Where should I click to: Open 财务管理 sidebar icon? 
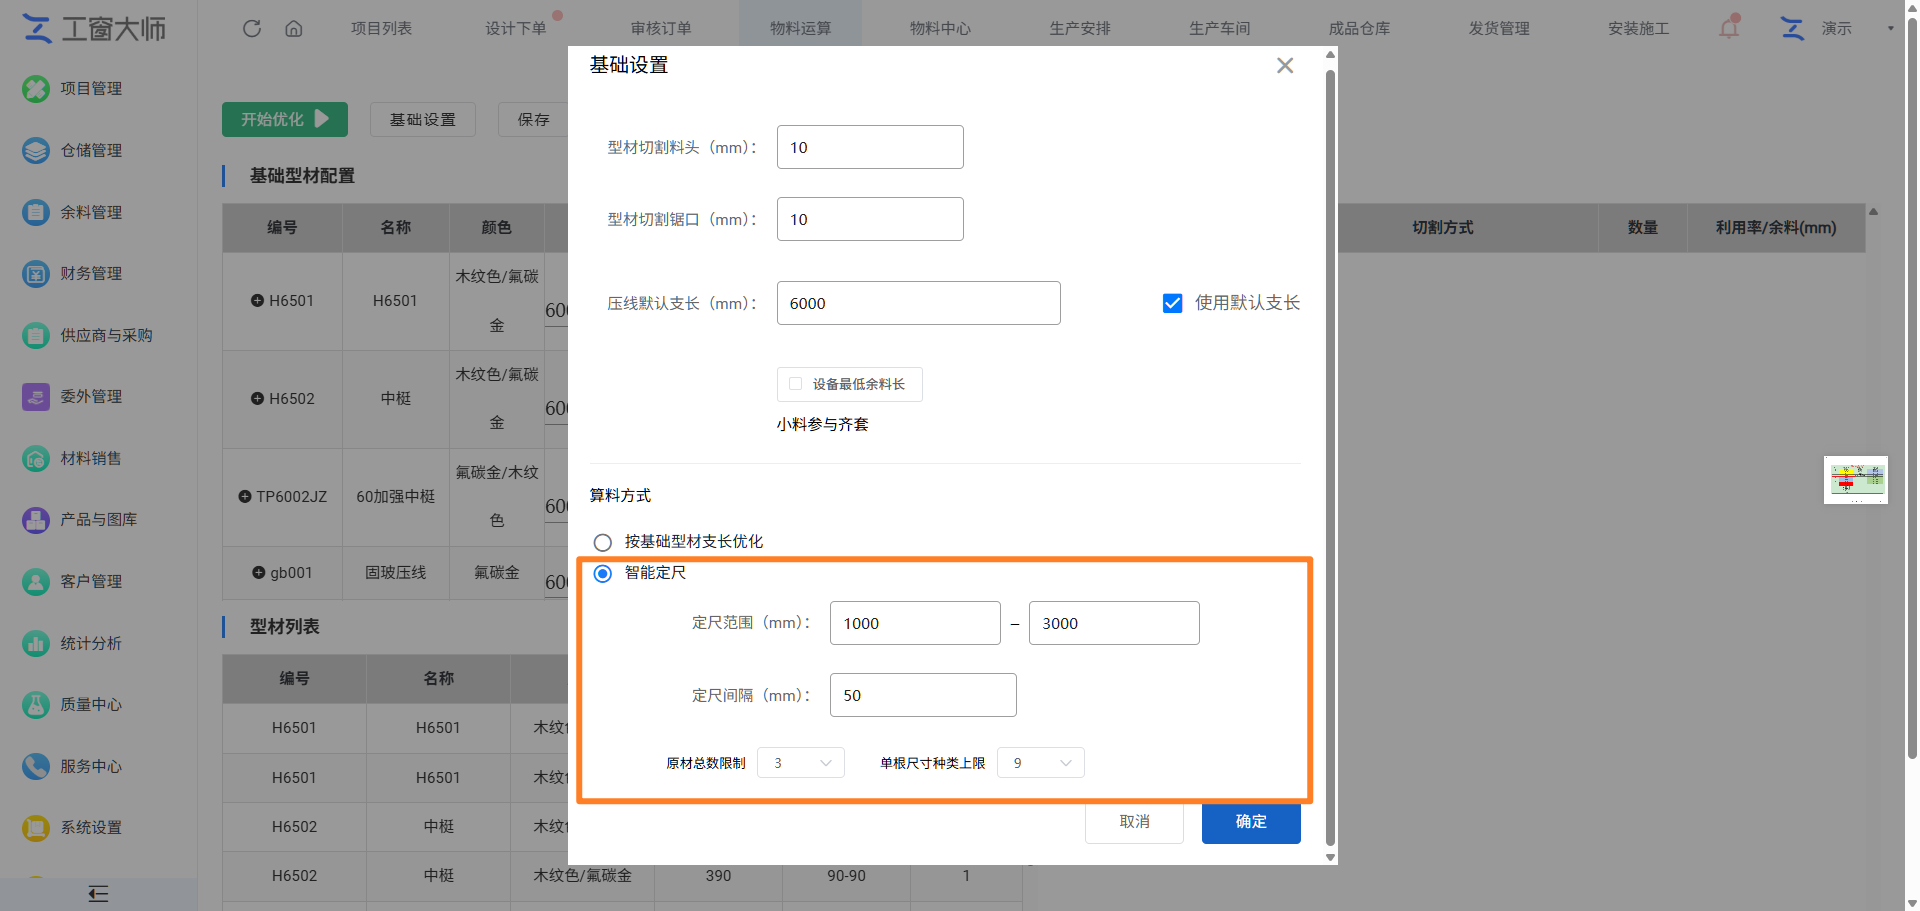click(x=36, y=273)
